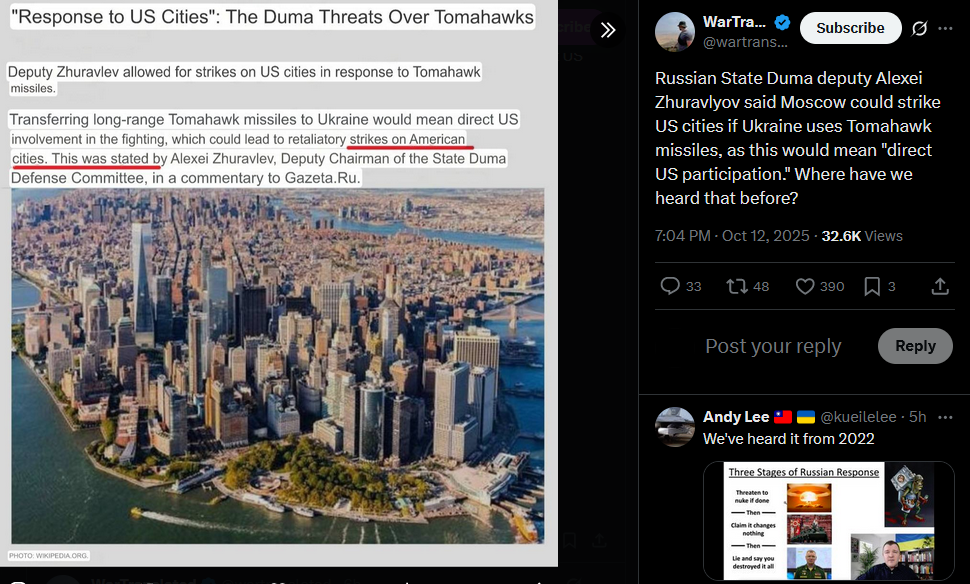Share the post via upload icon

tap(940, 286)
